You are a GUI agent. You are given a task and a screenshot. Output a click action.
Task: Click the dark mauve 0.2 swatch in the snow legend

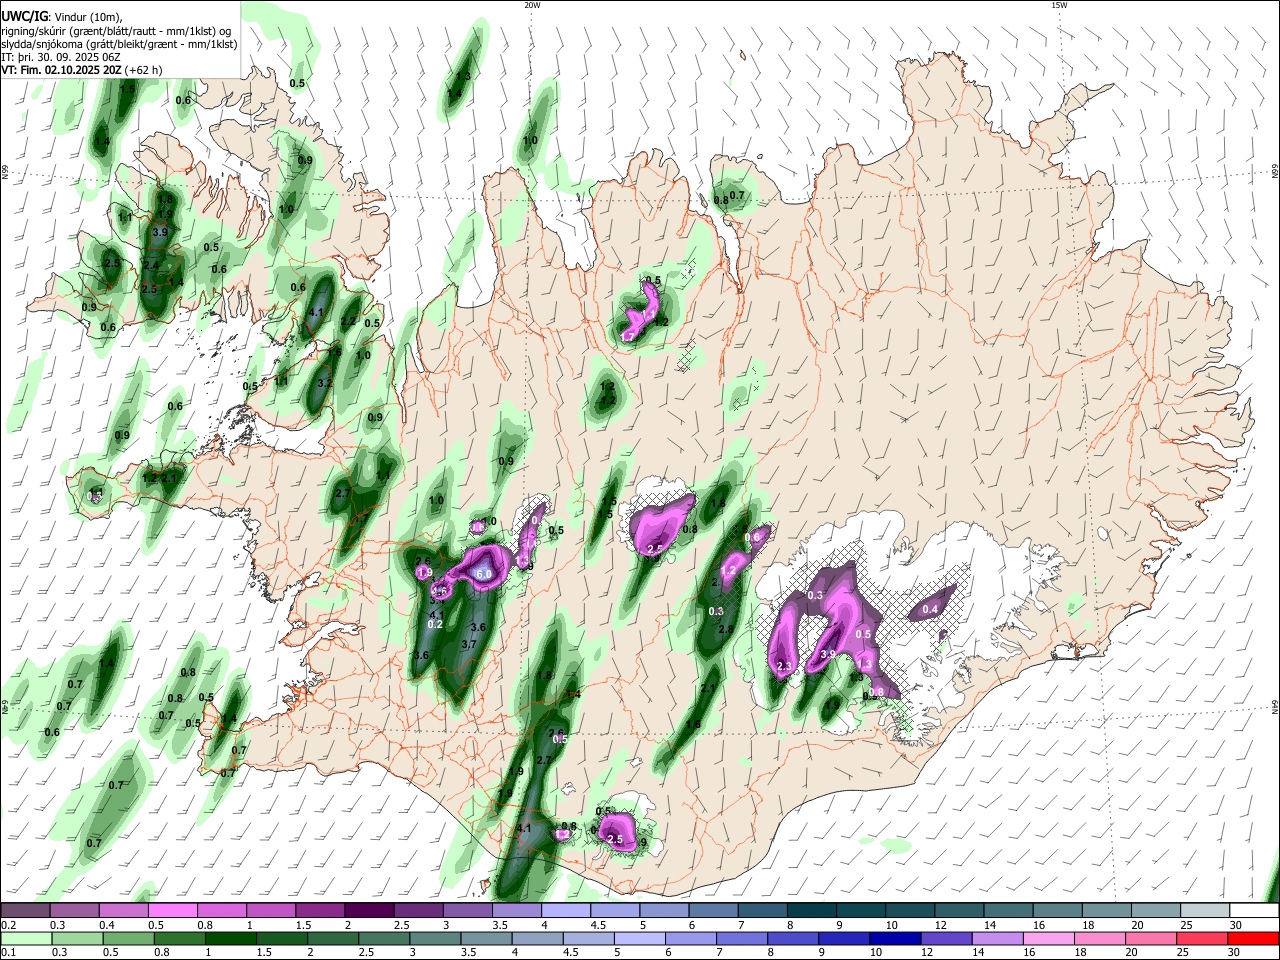pos(25,911)
